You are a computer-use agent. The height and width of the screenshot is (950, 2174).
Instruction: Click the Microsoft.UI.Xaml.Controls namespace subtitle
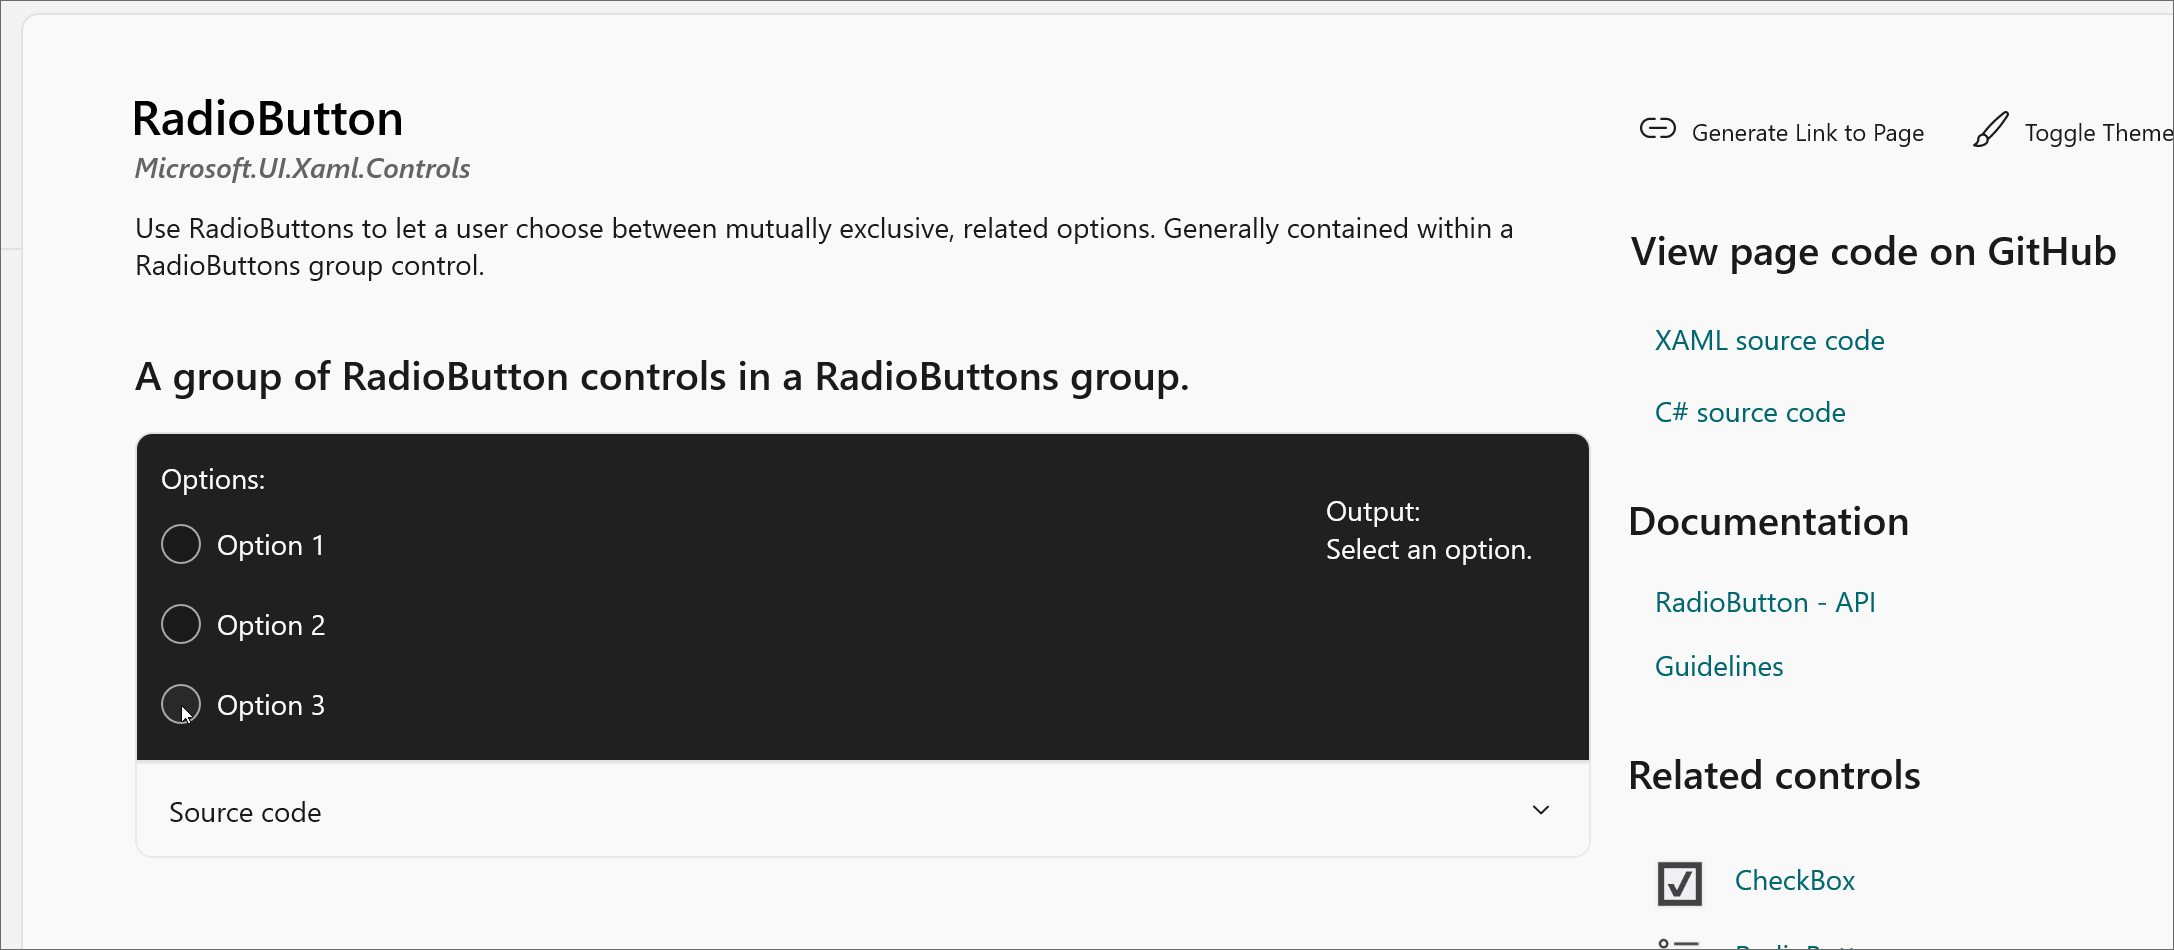[x=301, y=168]
